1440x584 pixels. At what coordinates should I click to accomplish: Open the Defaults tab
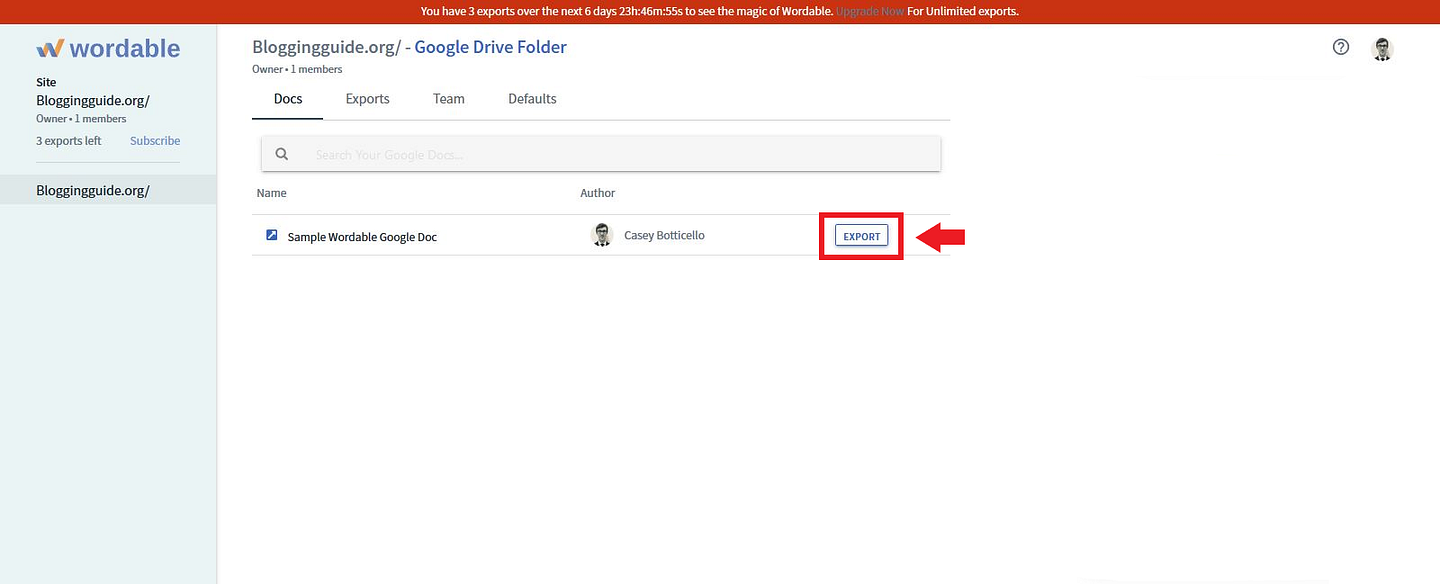532,99
